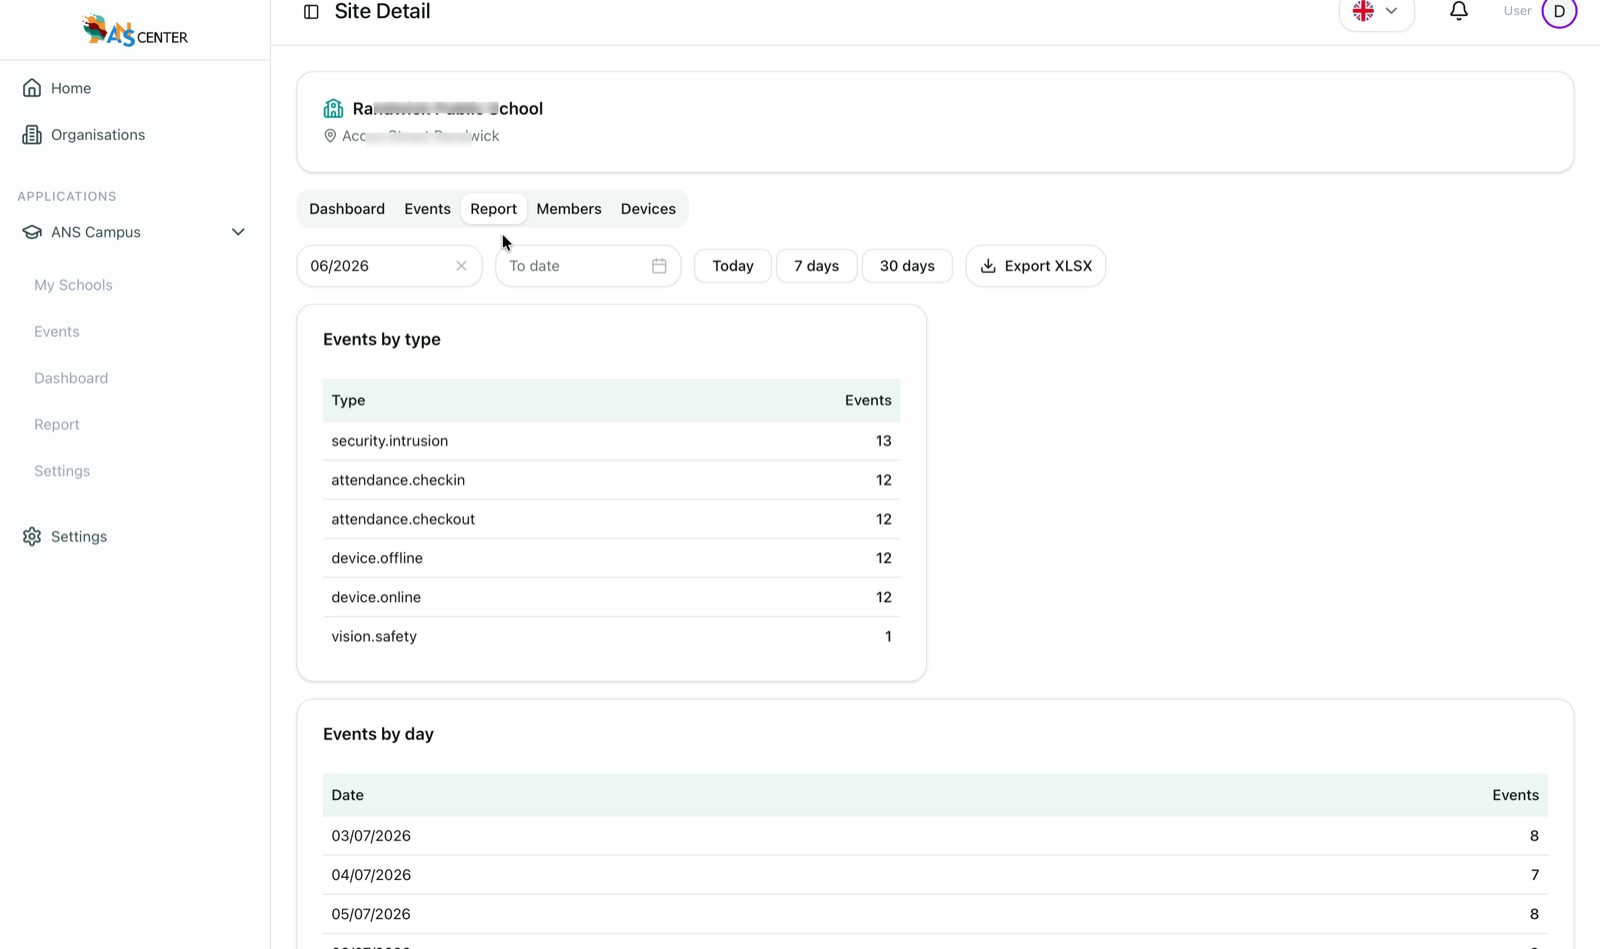The height and width of the screenshot is (949, 1600).
Task: Open Dashboard in the sidebar submenu
Action: click(71, 378)
